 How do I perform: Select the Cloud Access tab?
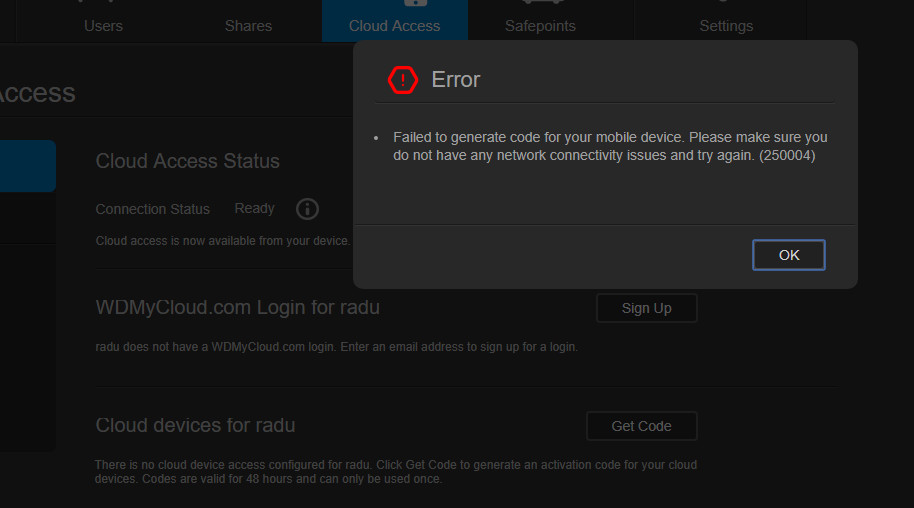pyautogui.click(x=395, y=21)
